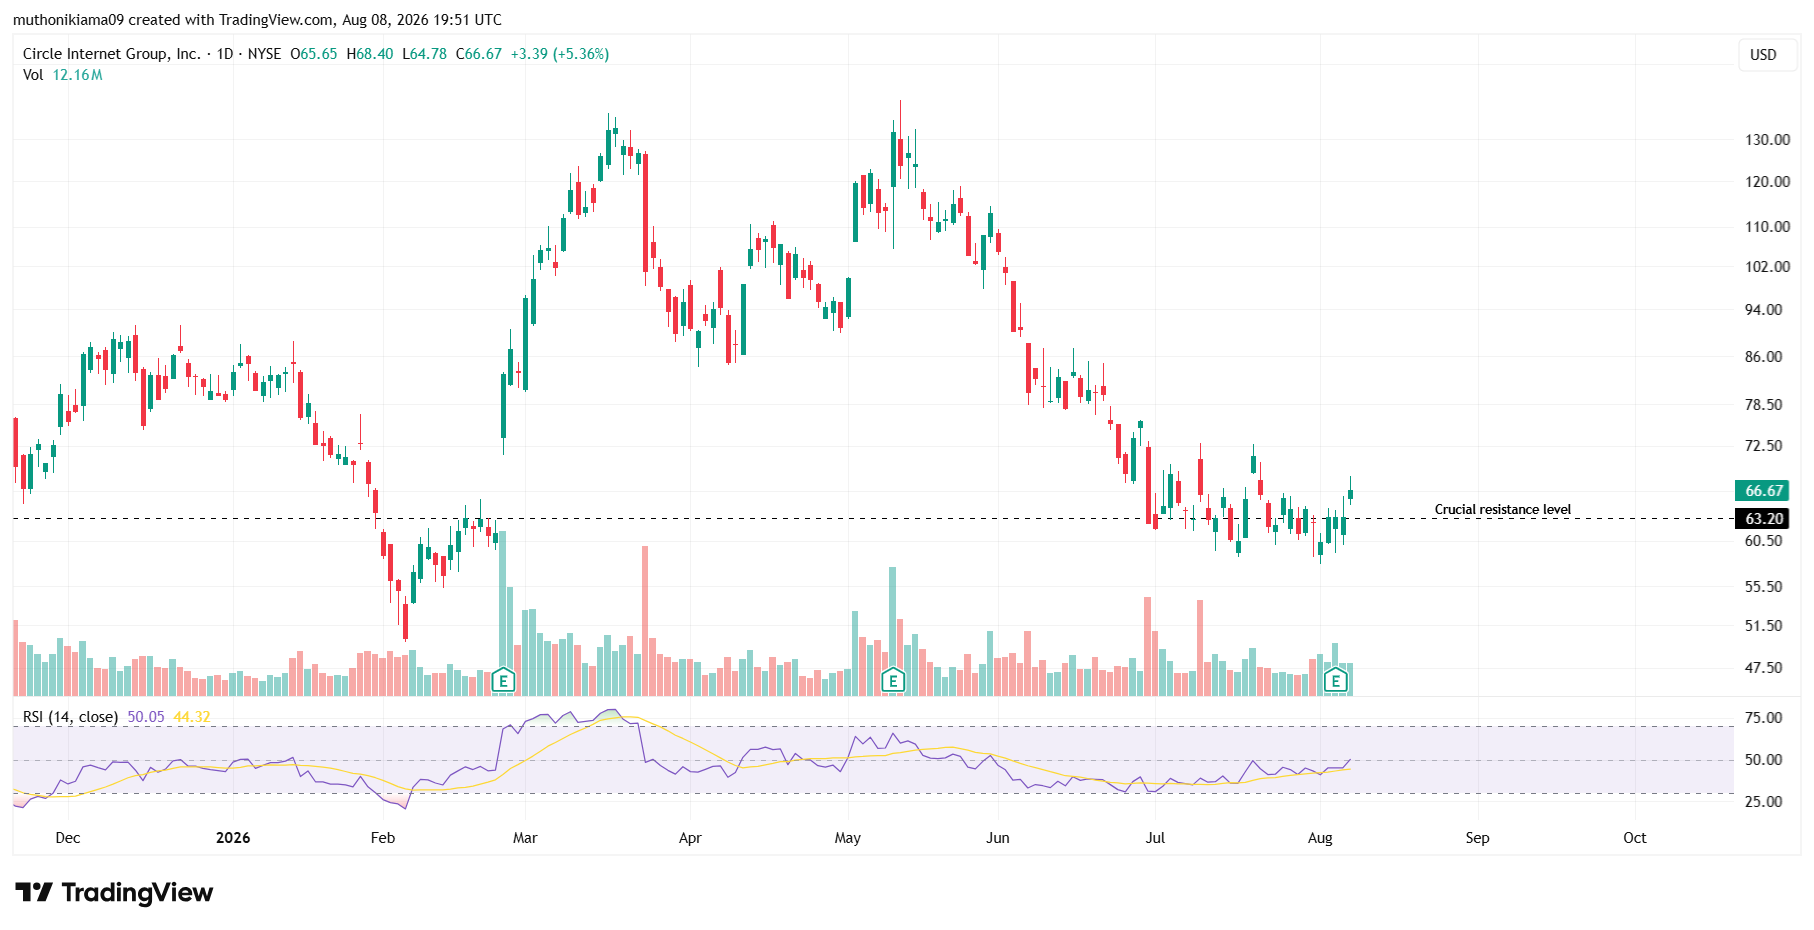Screen dimensions: 1814x930
Task: Click the 102.00 price axis label
Action: coord(1767,266)
